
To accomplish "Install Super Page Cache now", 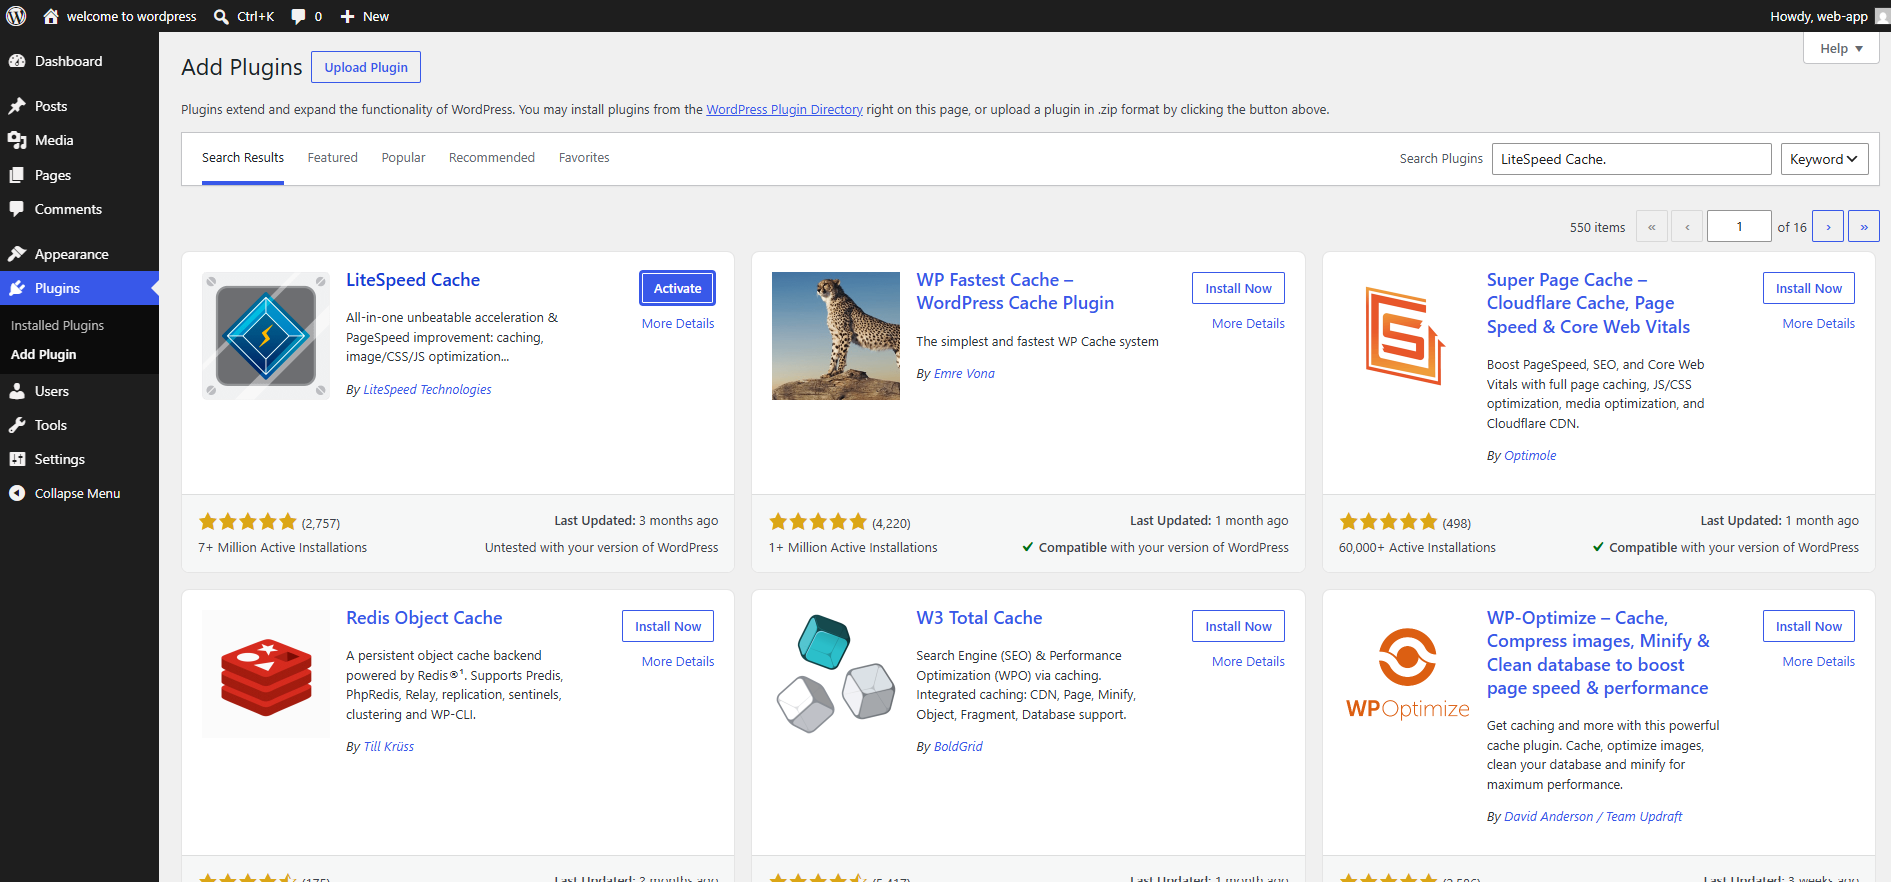I will click(1809, 288).
